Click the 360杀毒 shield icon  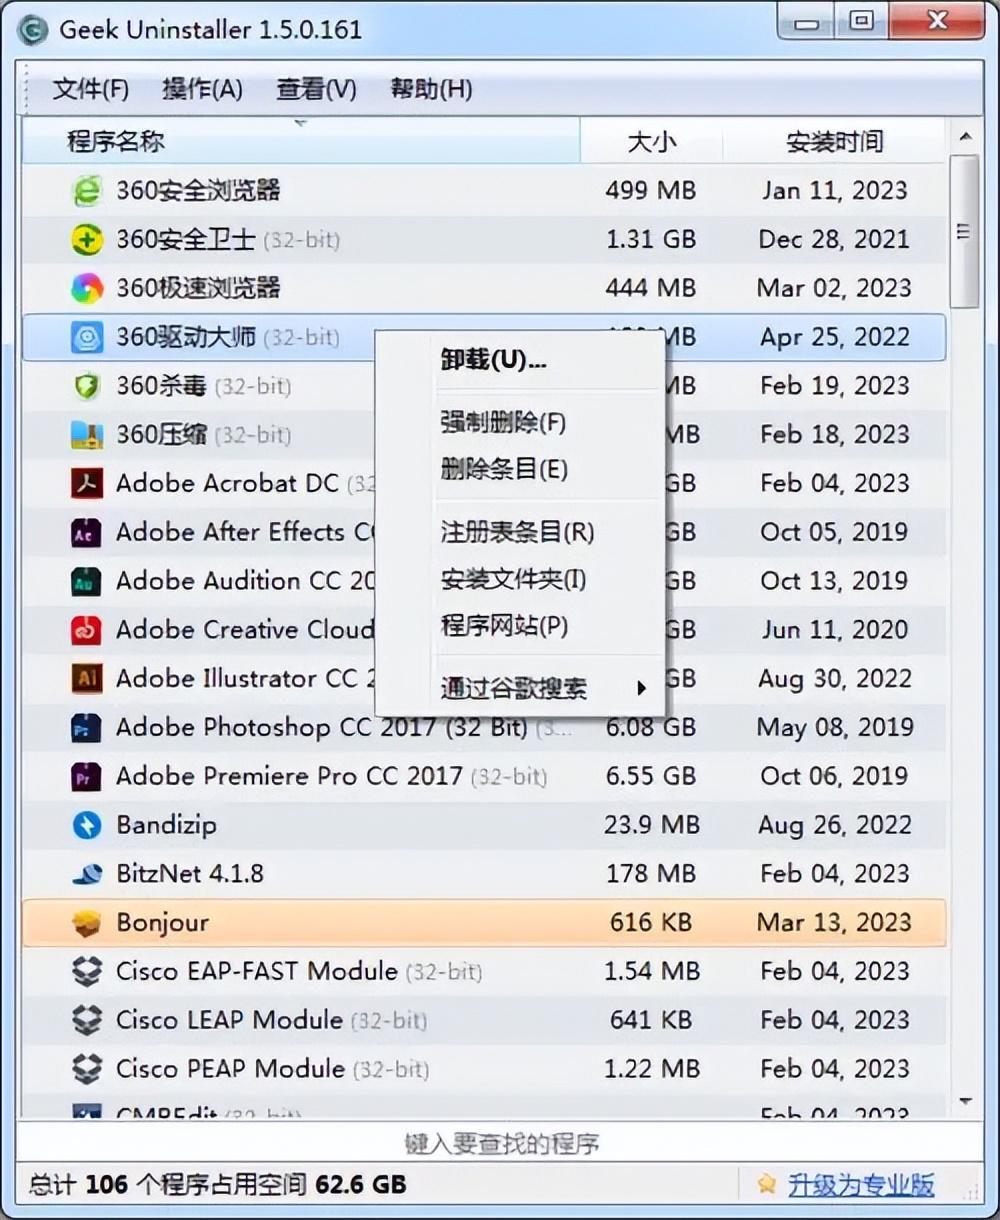(x=87, y=386)
